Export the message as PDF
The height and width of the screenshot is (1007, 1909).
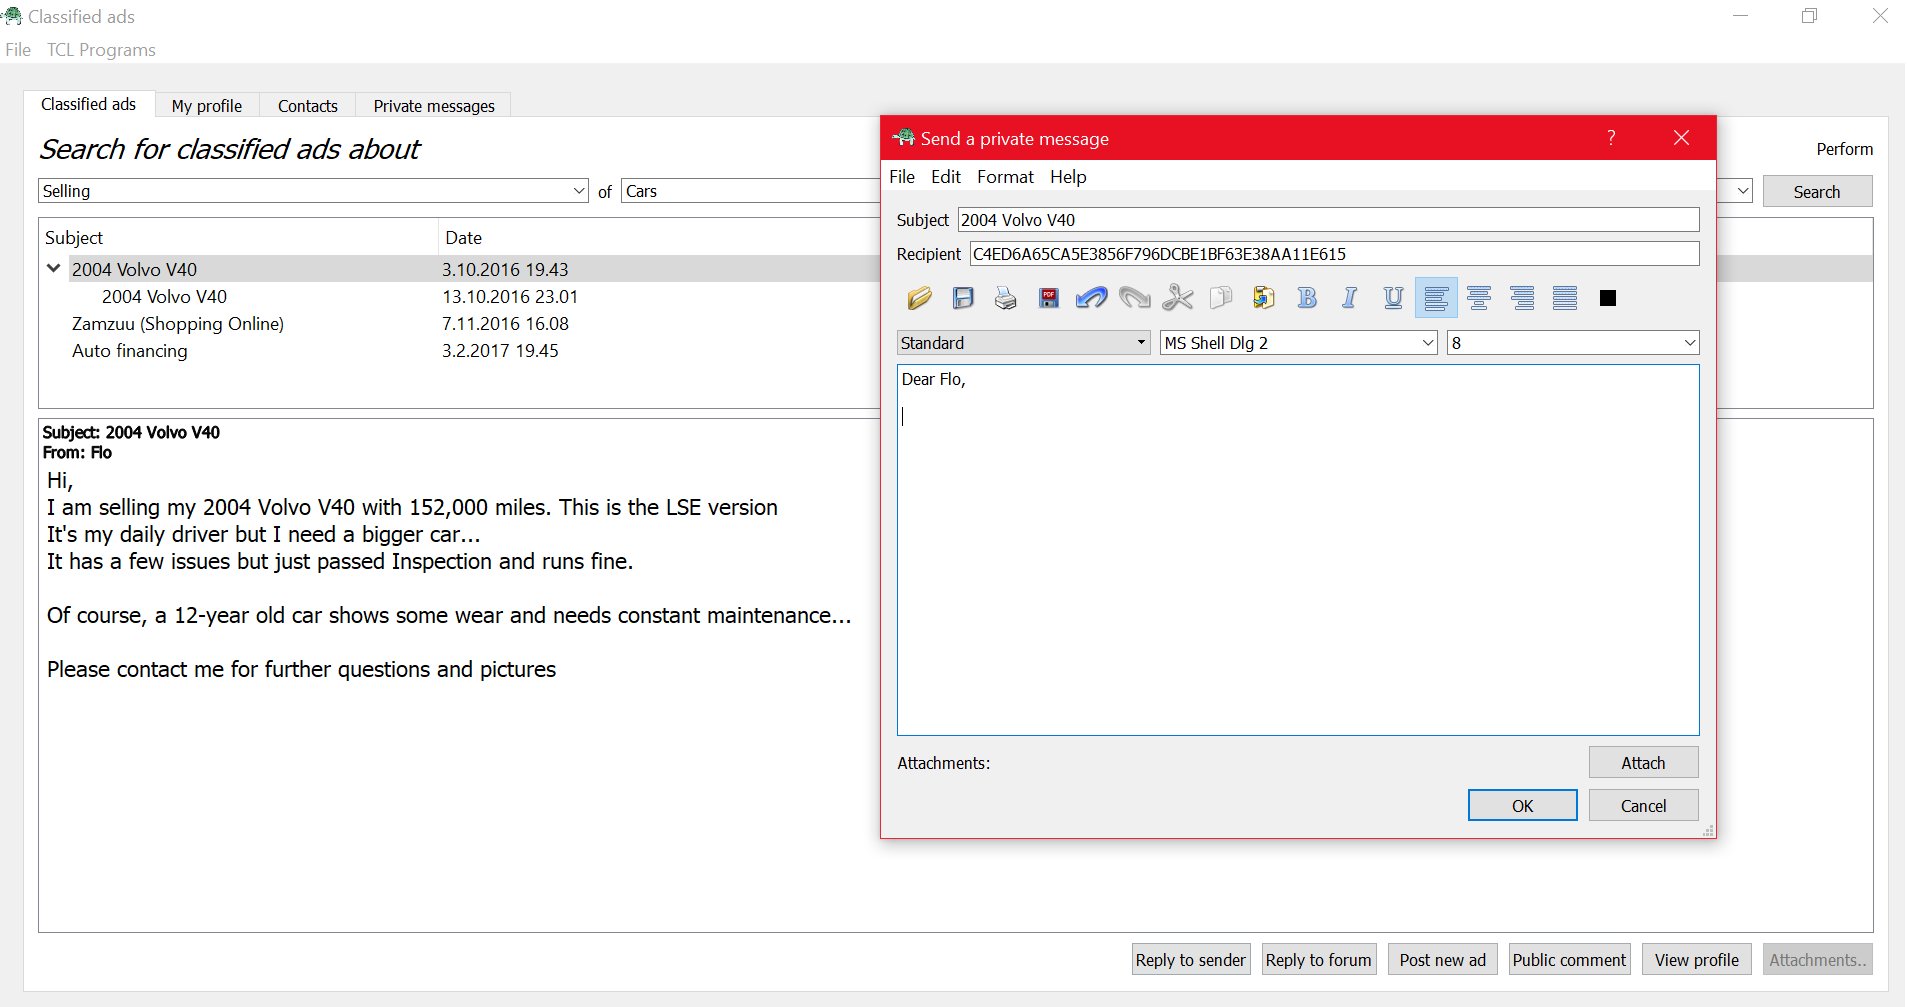coord(1048,298)
